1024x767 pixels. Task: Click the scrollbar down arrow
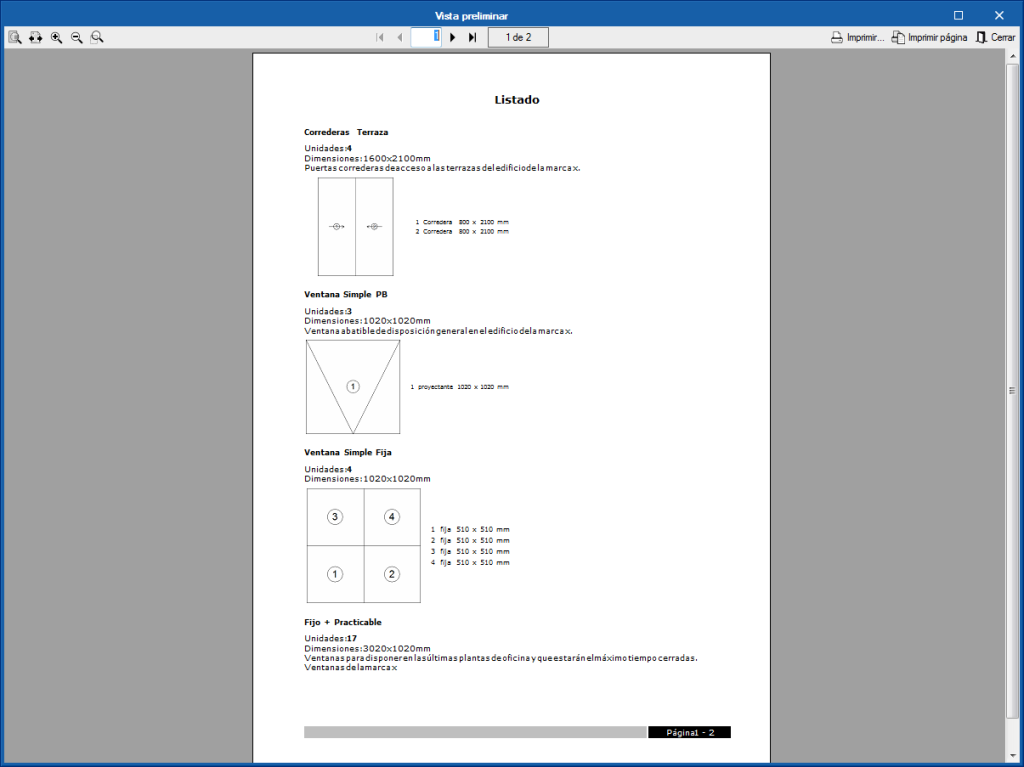tap(1012, 756)
